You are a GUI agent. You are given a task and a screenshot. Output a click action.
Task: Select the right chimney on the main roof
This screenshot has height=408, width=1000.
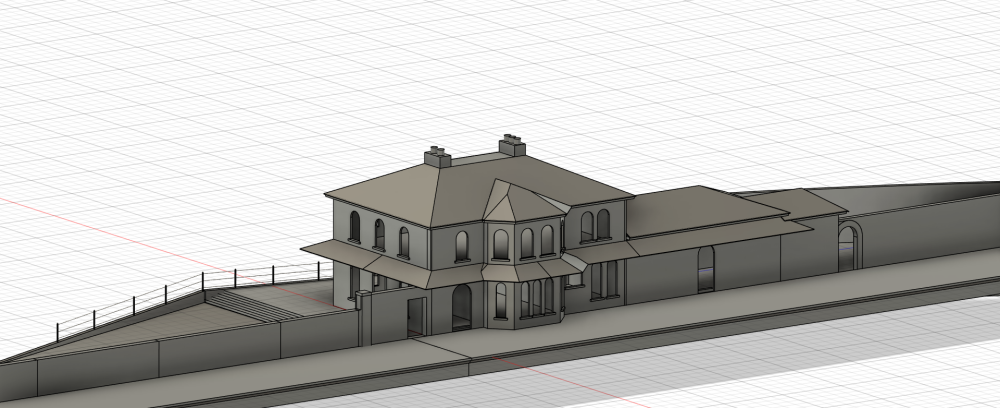point(512,145)
